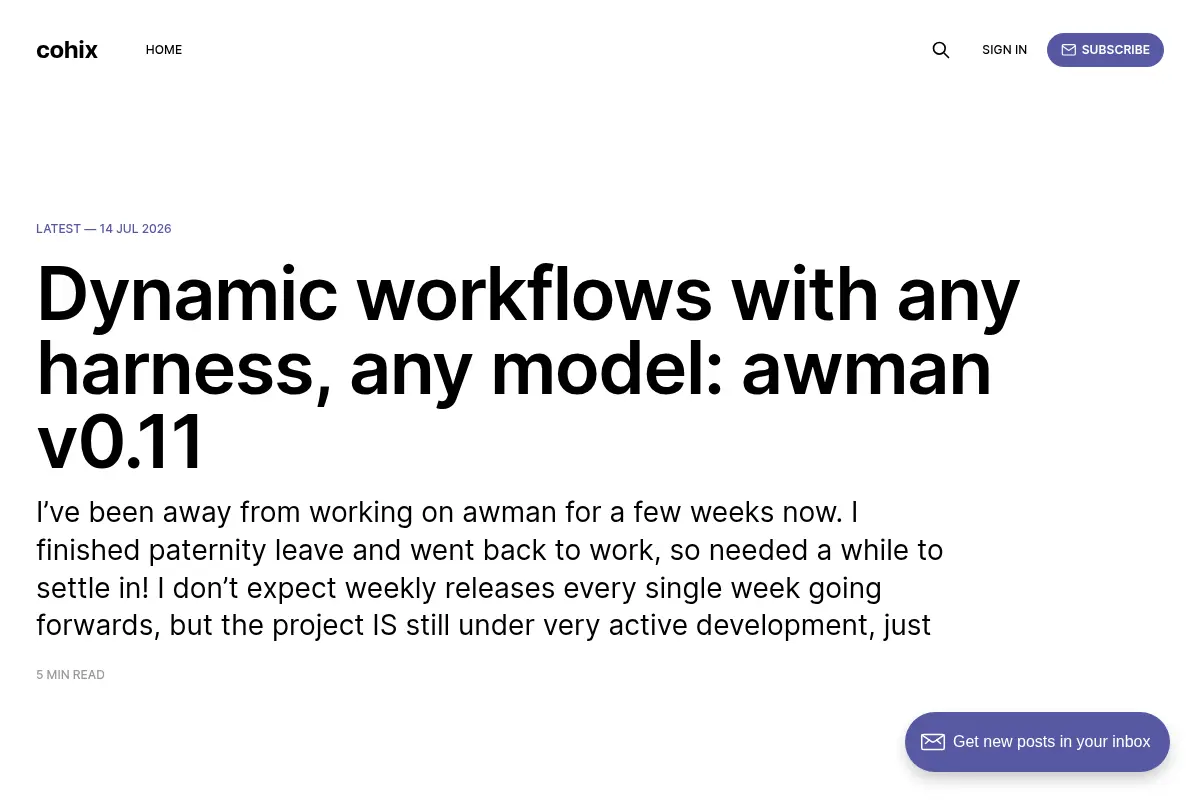
Task: Open post via "Dynamic workflows with any" headline line
Action: [x=528, y=296]
